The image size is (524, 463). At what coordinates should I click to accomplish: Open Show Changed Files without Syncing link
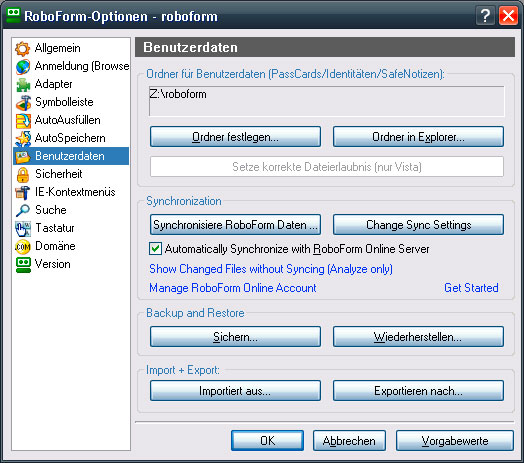(271, 269)
